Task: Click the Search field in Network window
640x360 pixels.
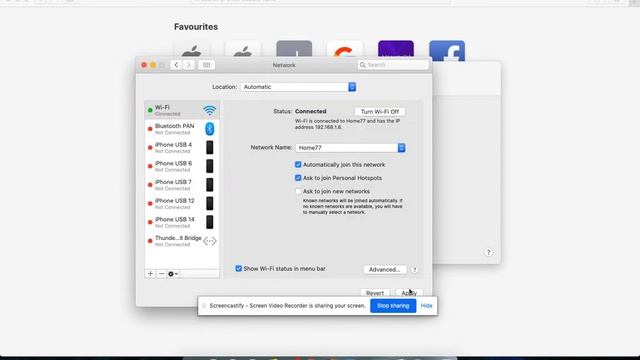Action: [393, 65]
